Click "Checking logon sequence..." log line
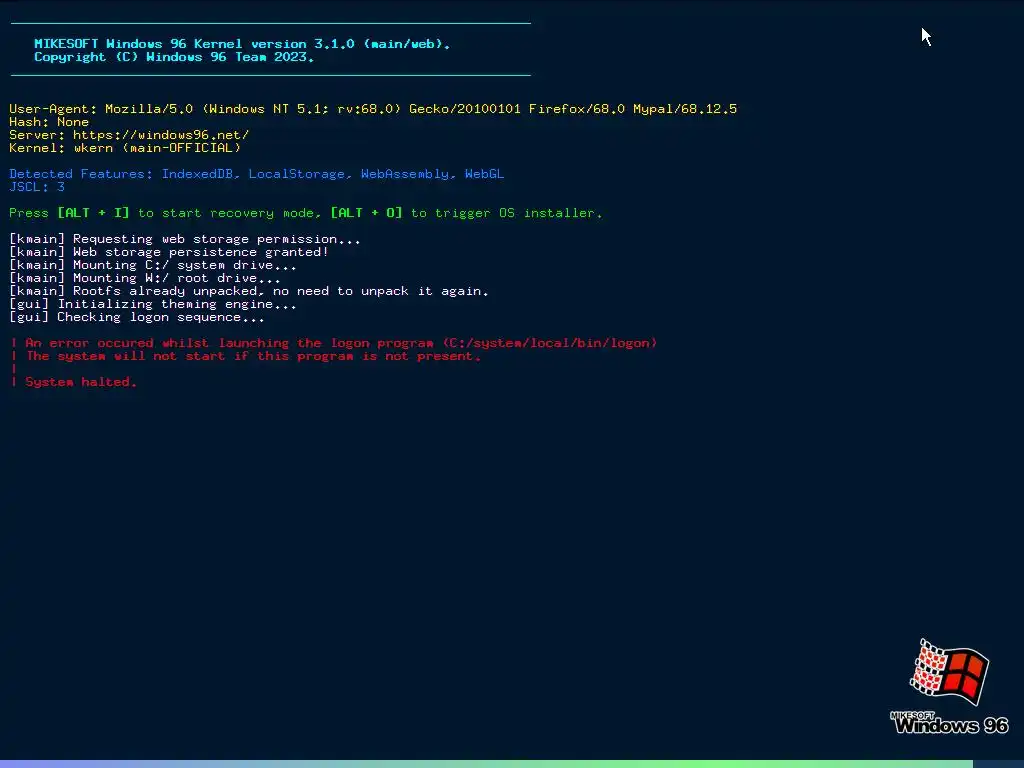 click(x=137, y=317)
